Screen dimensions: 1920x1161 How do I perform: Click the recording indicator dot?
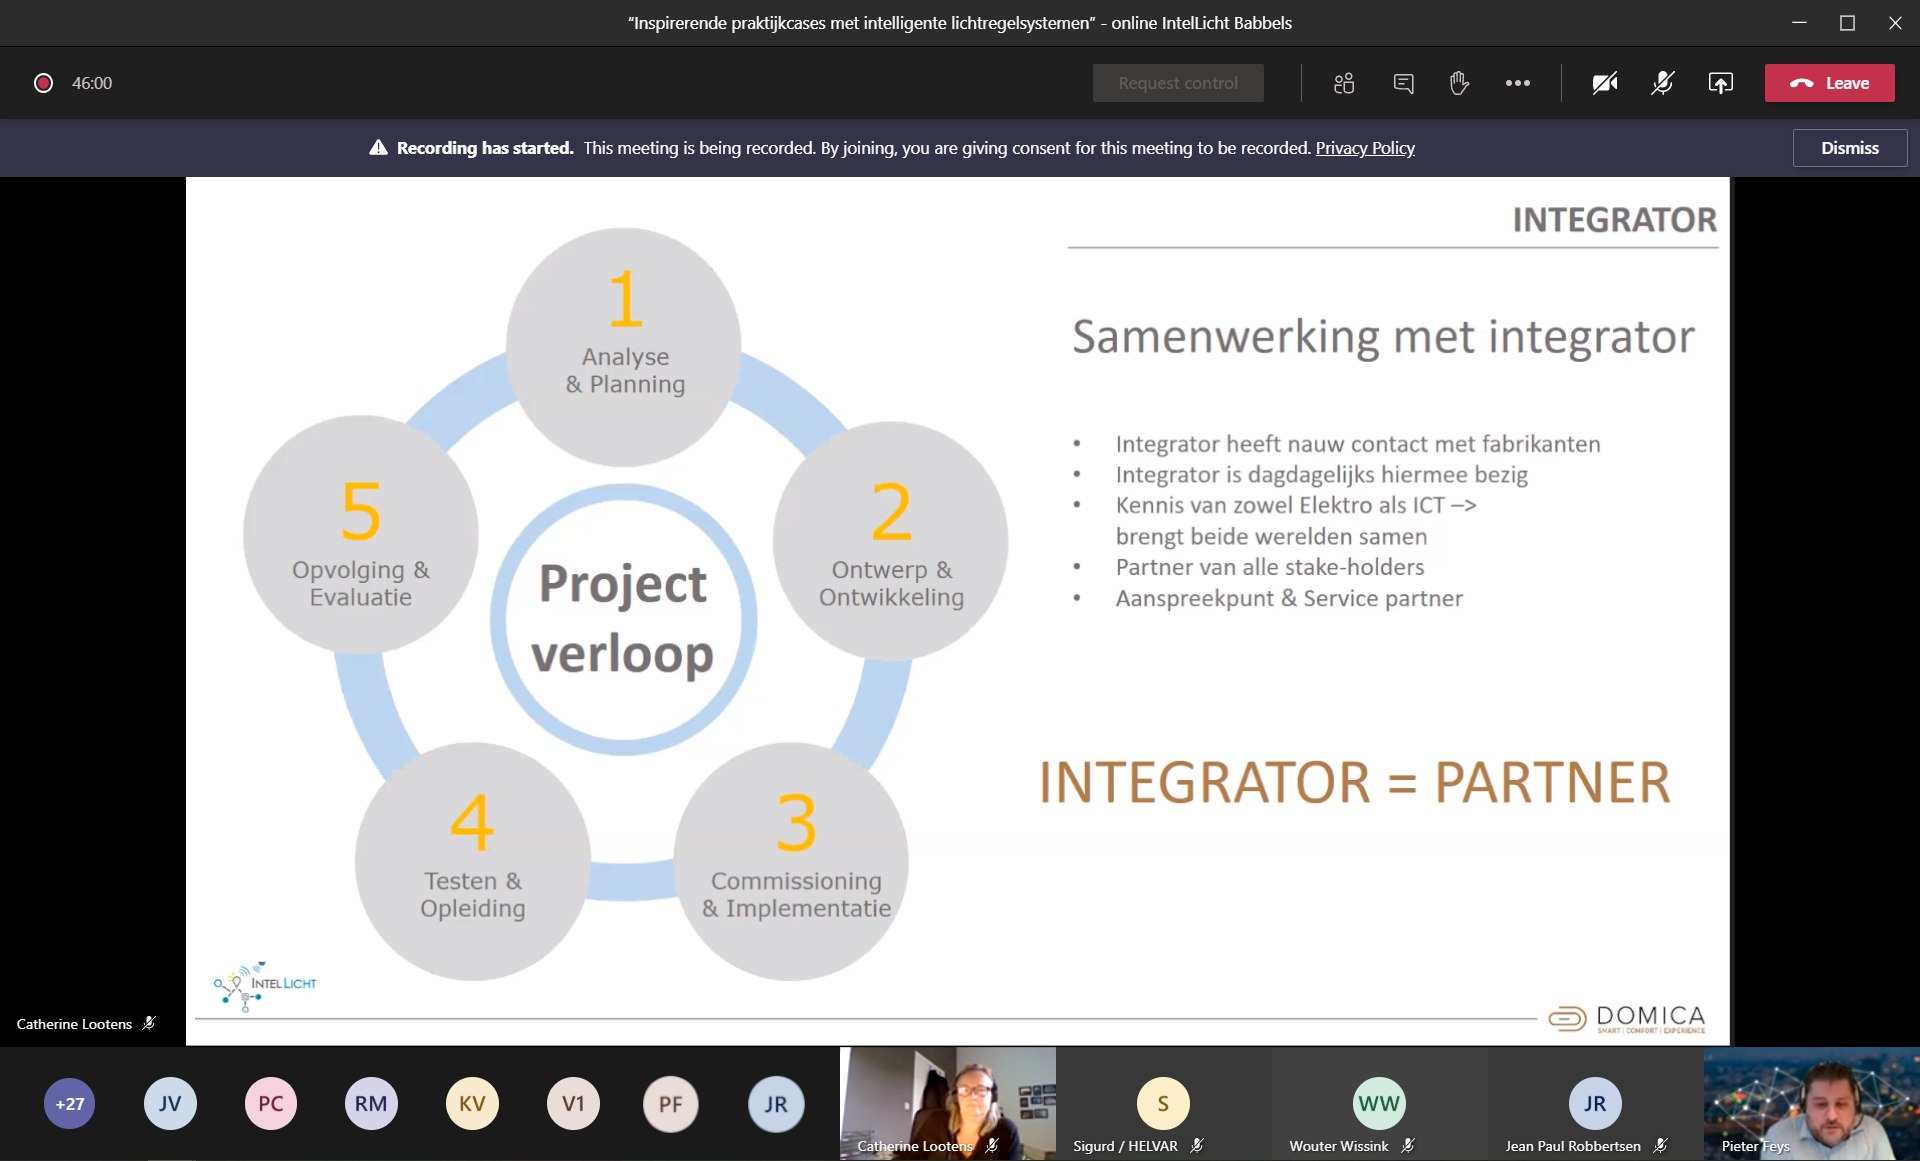[43, 83]
